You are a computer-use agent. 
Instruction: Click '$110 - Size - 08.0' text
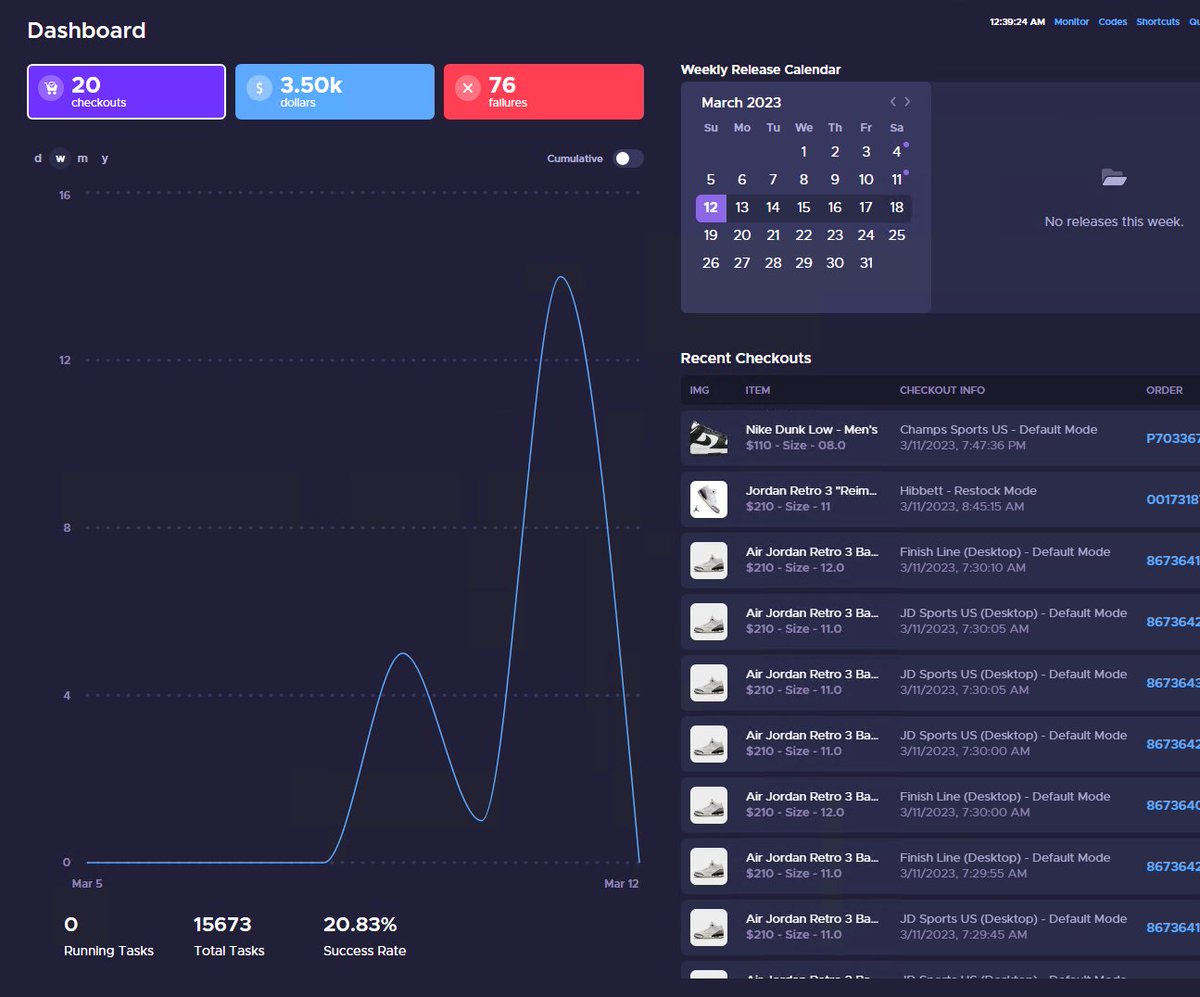[796, 446]
